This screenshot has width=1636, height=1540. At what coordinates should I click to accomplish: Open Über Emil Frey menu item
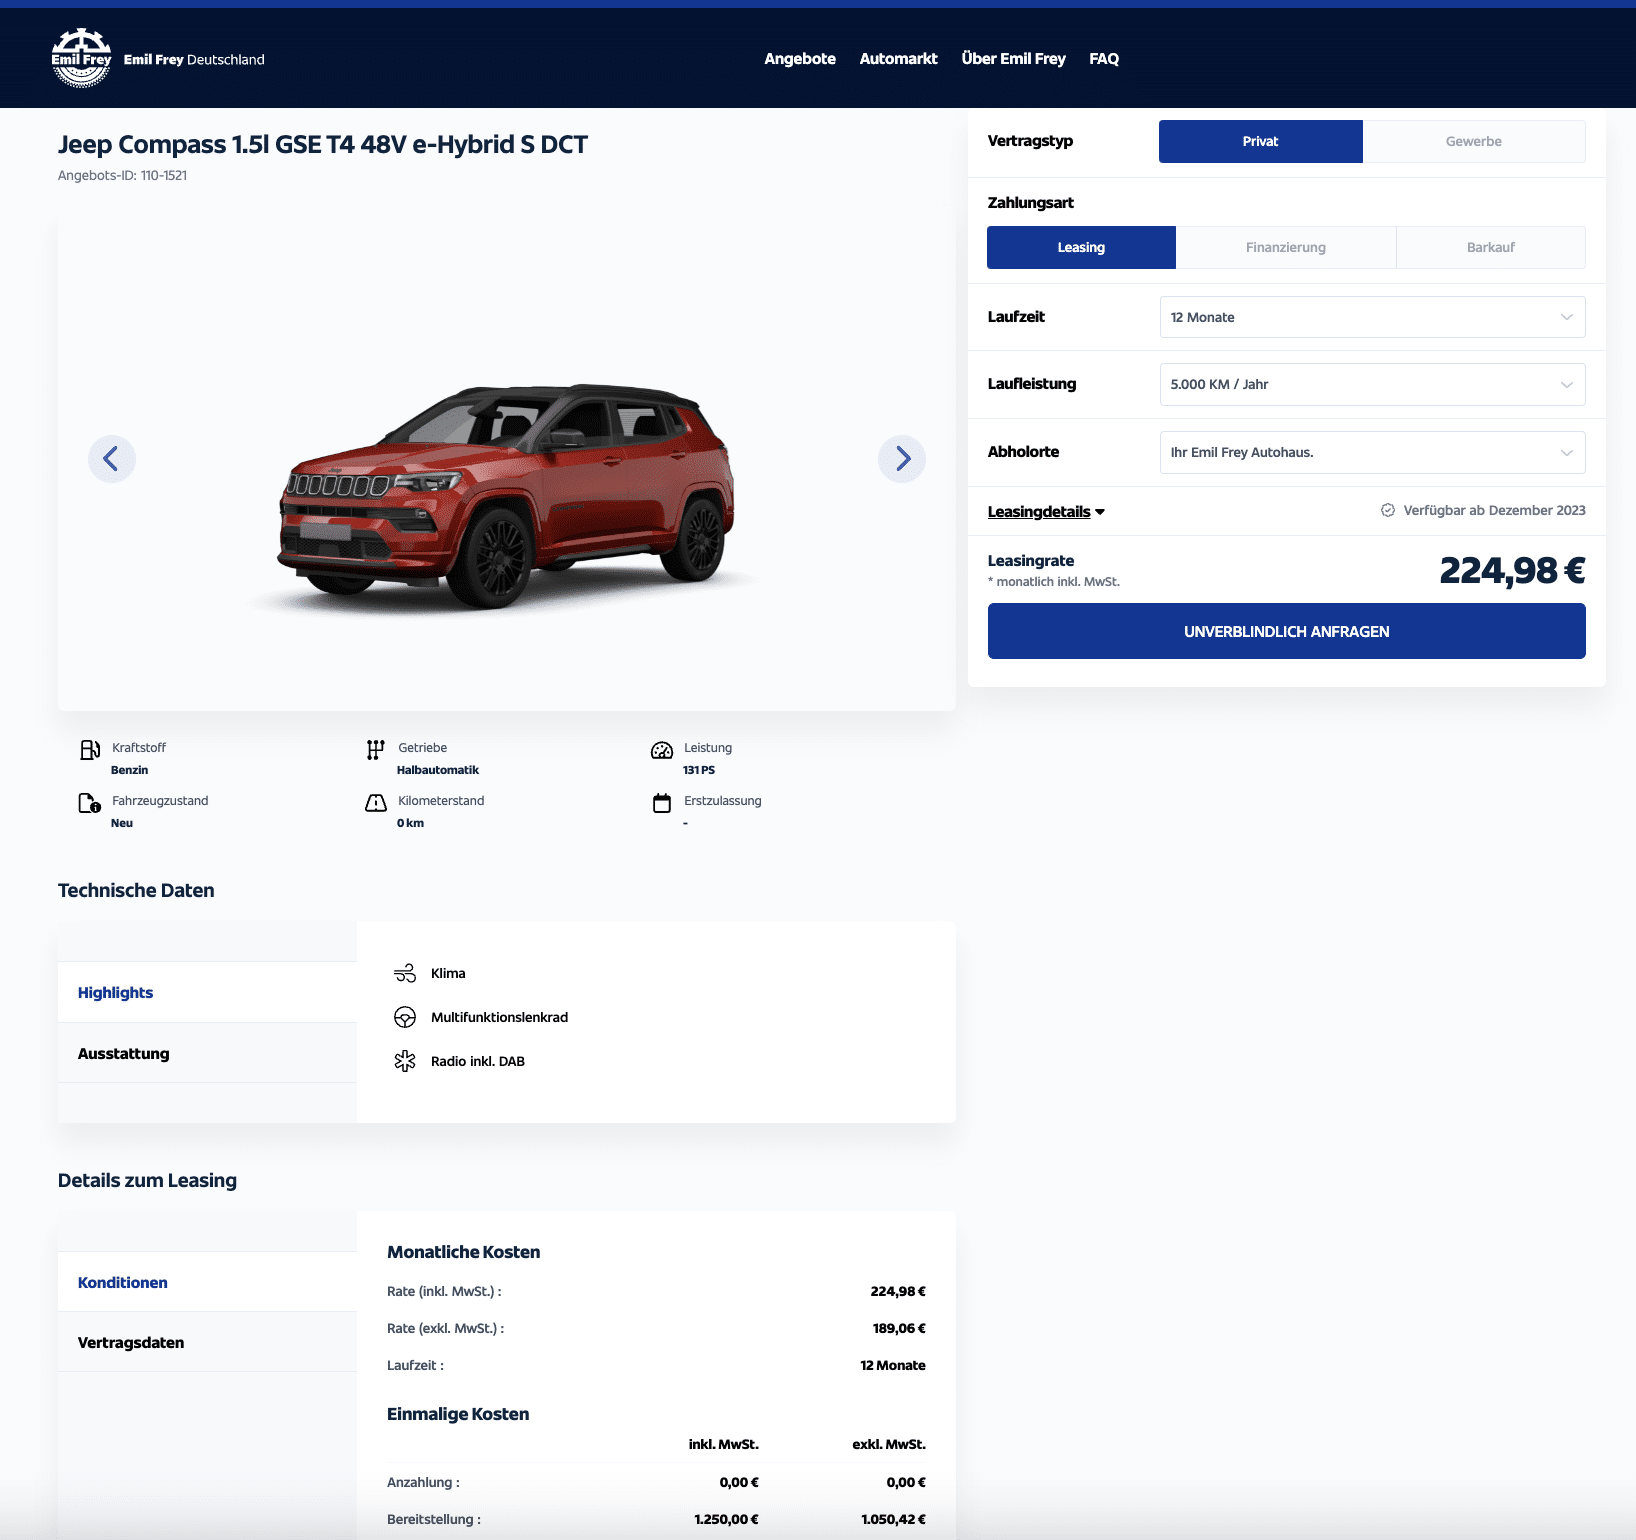click(x=1013, y=58)
